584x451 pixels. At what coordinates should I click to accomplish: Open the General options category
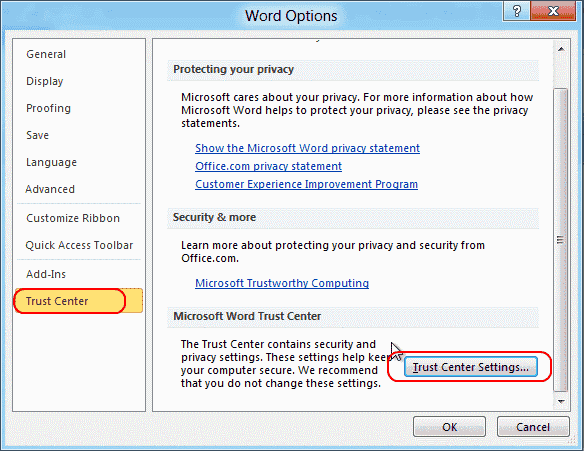(46, 54)
